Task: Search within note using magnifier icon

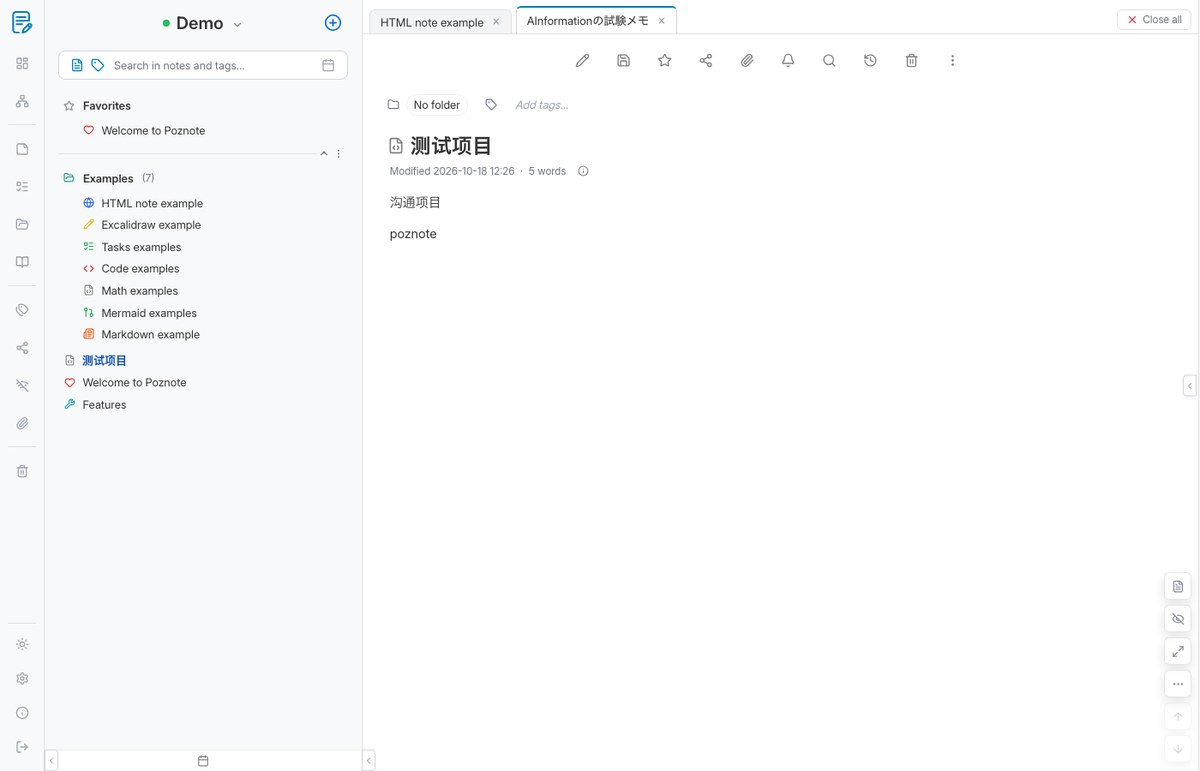Action: coord(829,61)
